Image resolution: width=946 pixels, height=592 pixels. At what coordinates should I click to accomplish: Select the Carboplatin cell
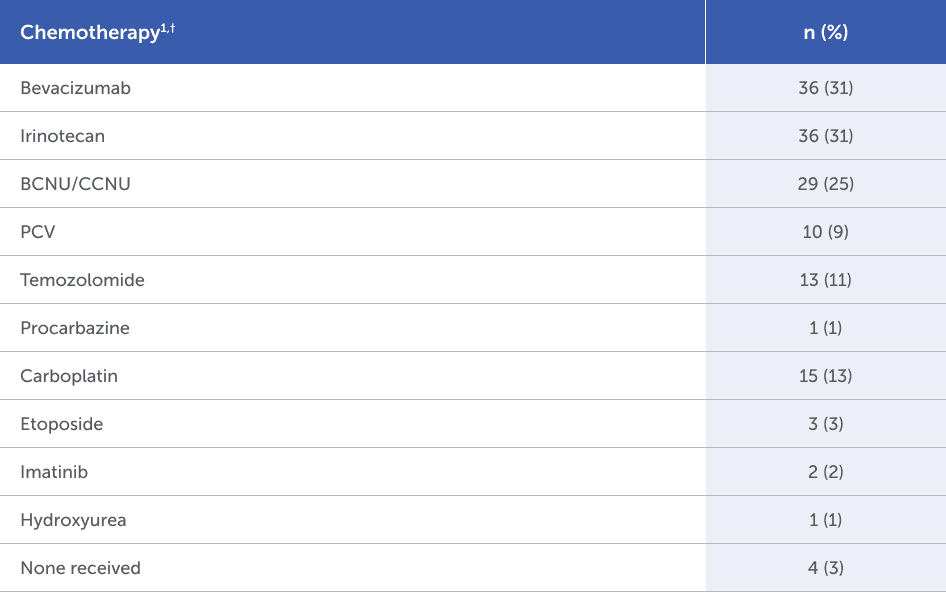point(69,376)
